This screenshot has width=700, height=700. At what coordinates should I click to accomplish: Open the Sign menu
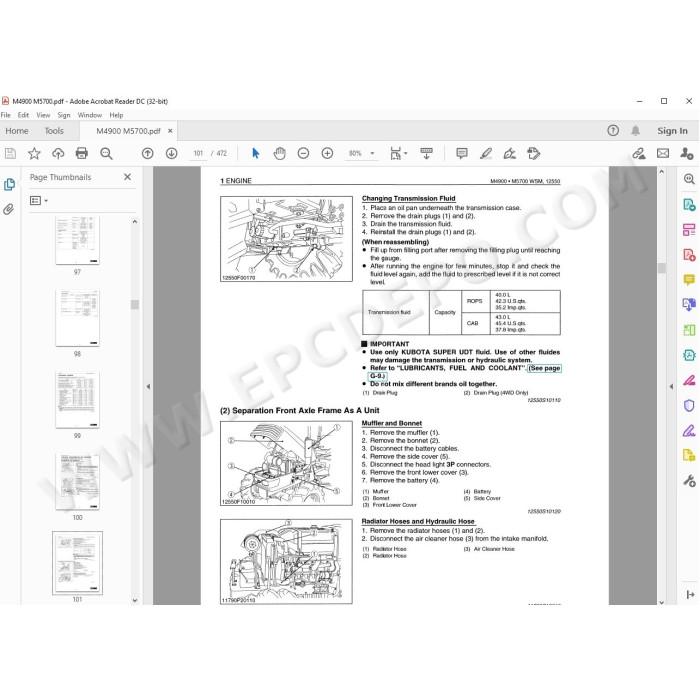[64, 115]
